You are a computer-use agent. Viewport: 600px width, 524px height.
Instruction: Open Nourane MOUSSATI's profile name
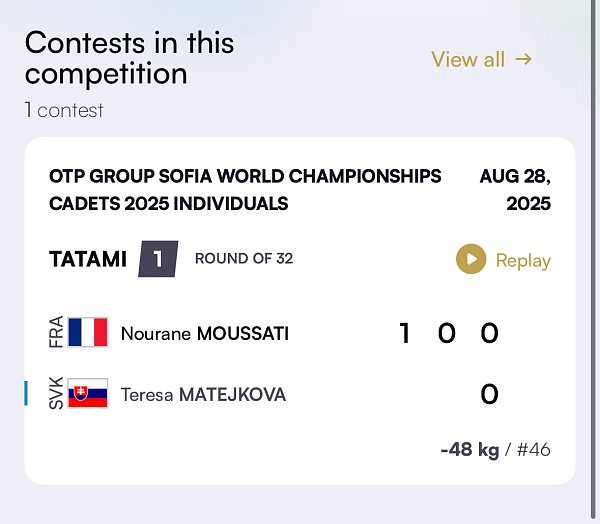[x=205, y=333]
